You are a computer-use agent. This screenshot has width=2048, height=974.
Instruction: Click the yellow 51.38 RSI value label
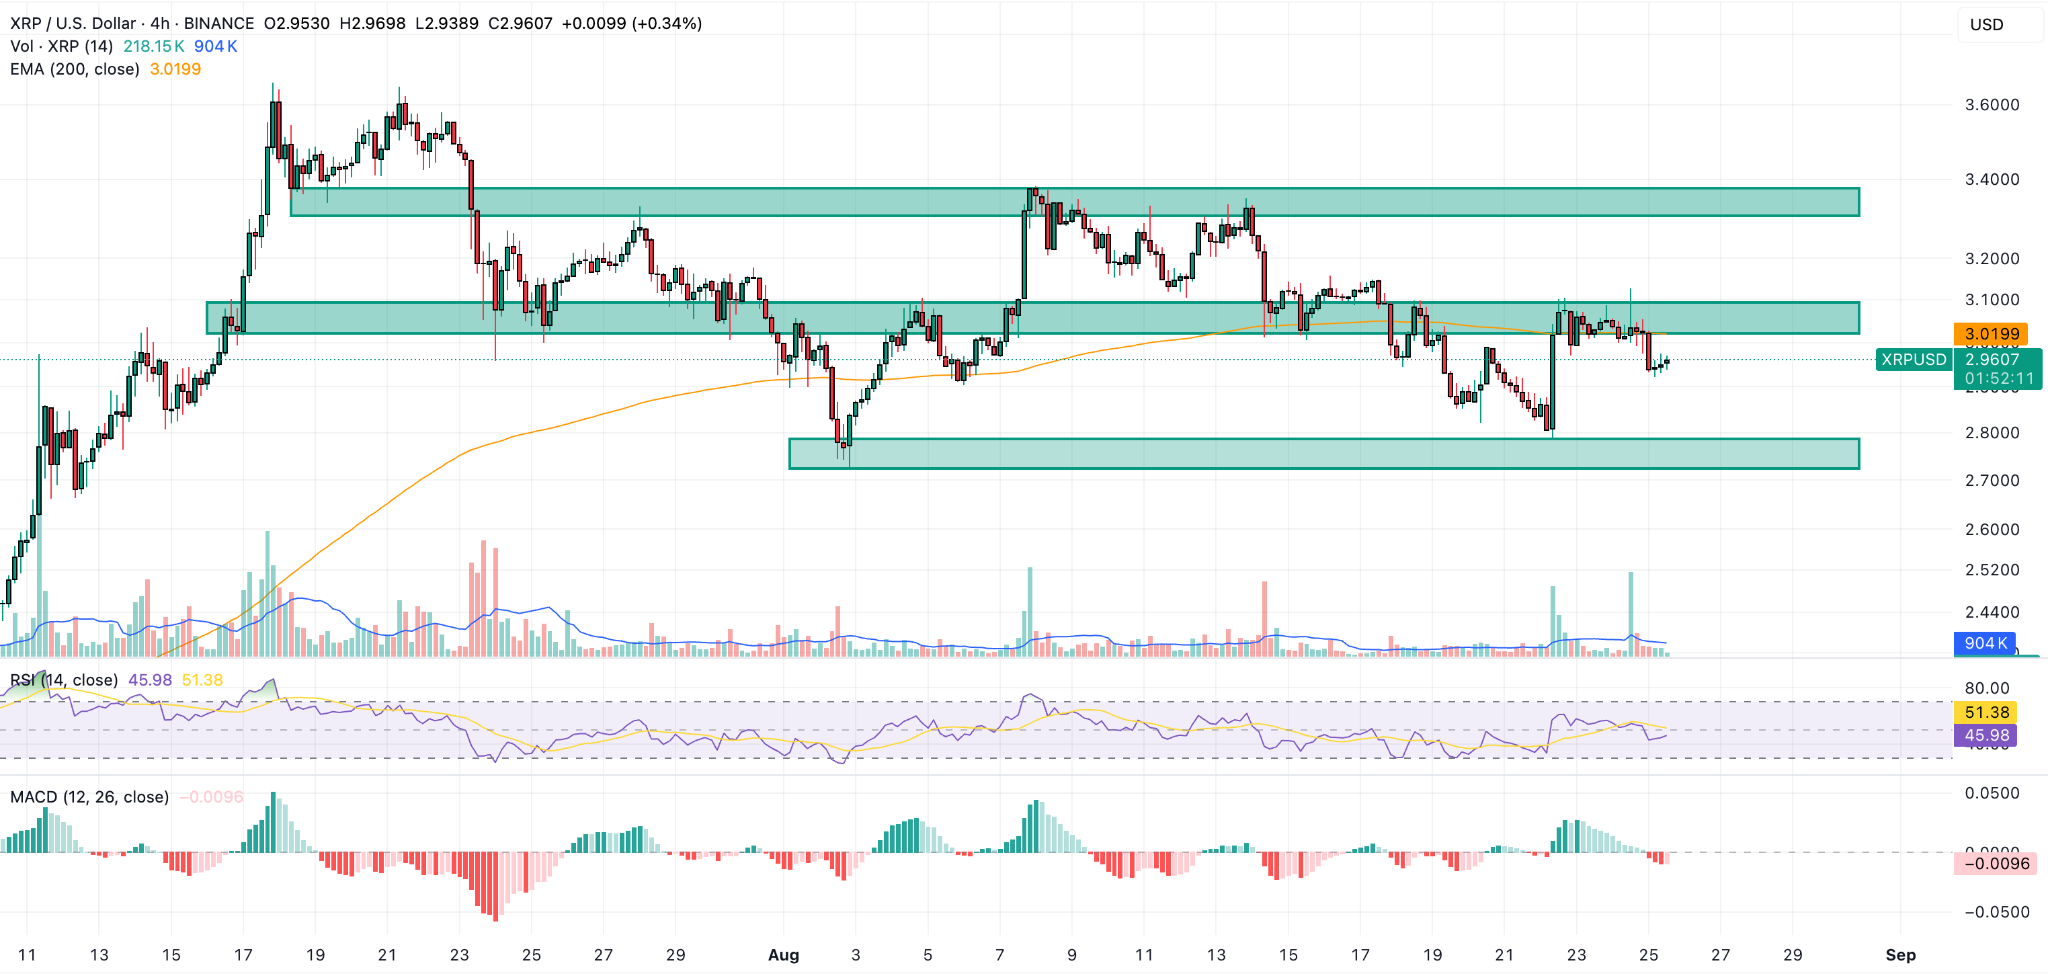click(1986, 712)
